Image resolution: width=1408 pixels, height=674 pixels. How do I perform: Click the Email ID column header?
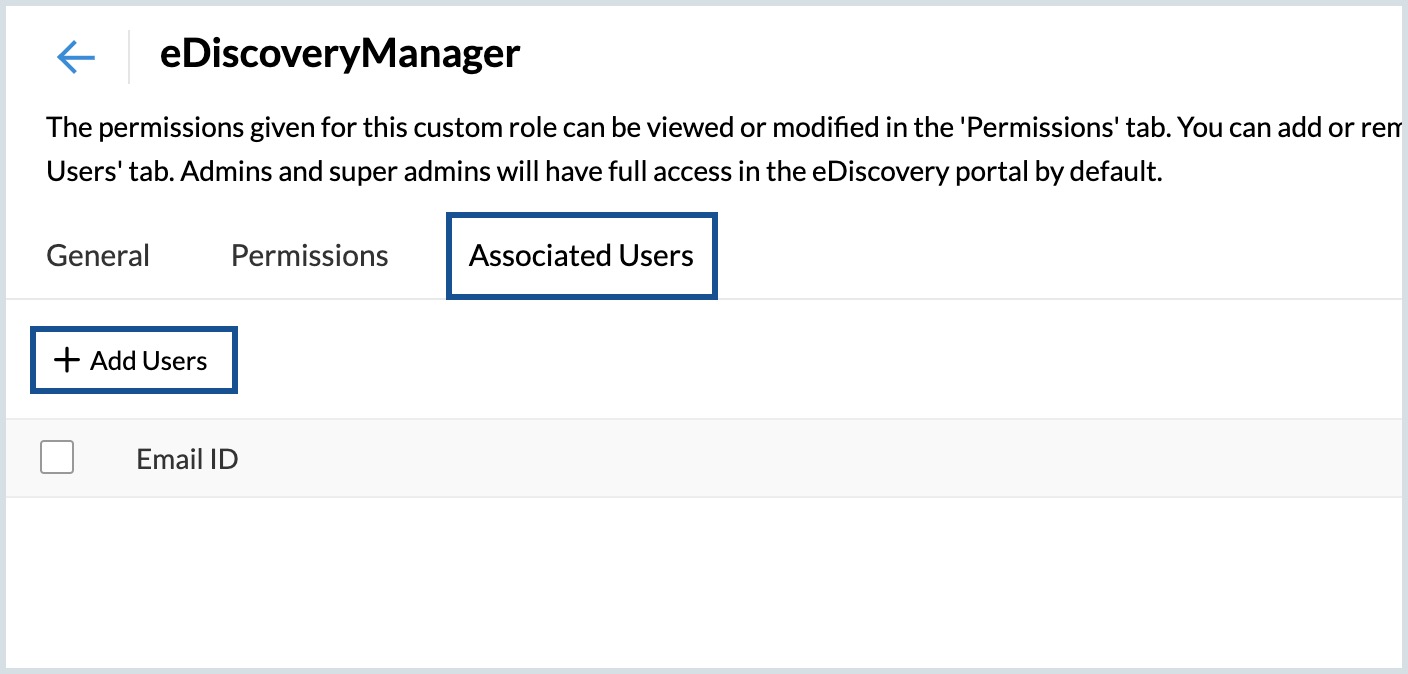[x=186, y=458]
